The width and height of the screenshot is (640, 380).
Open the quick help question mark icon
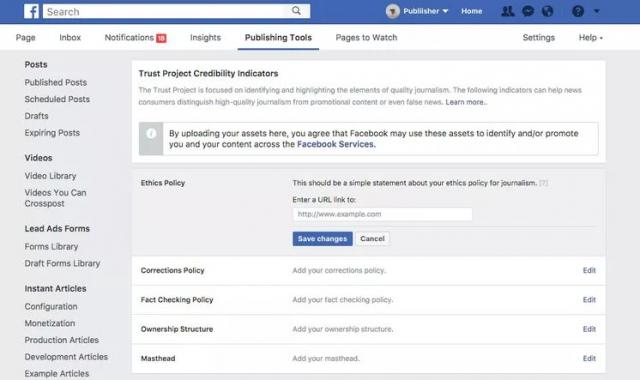578,11
